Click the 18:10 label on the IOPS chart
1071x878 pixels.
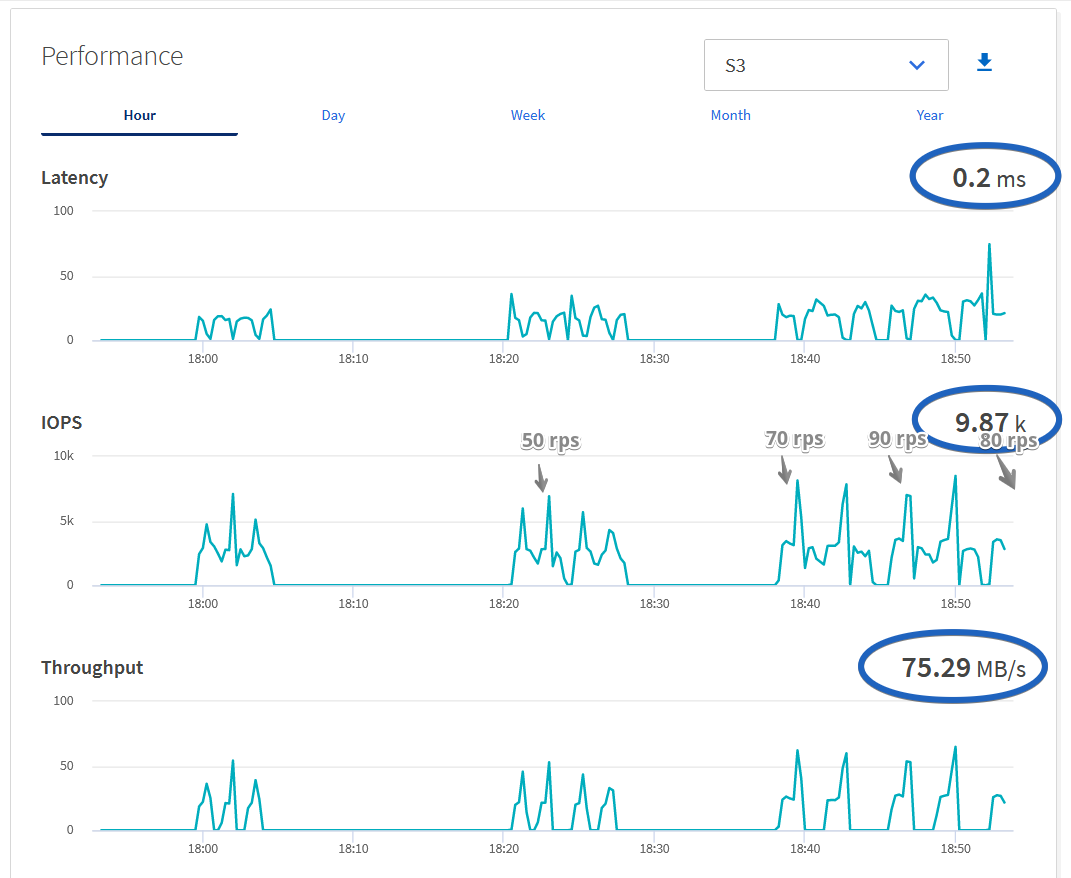pos(353,604)
